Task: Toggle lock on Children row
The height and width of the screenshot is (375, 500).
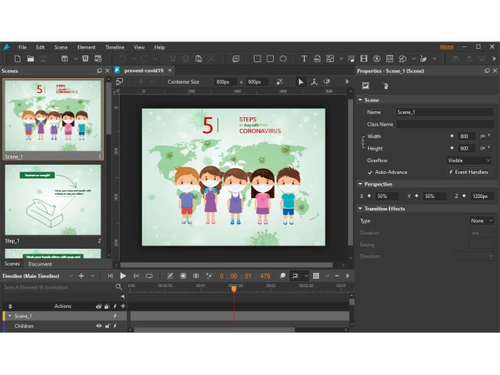Action: [x=107, y=326]
